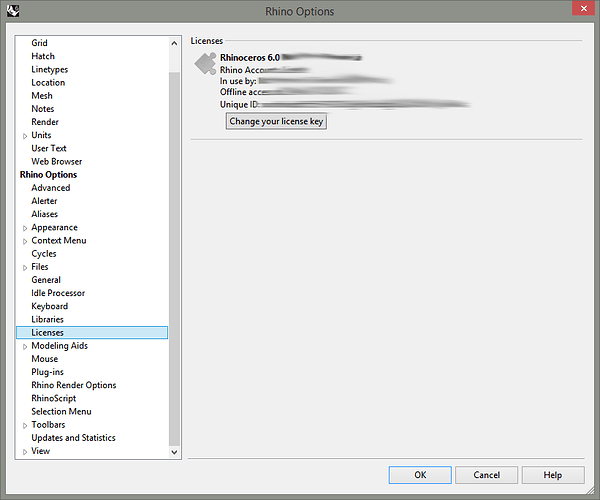The image size is (600, 500).
Task: Open the Selection Menu page
Action: pos(61,412)
